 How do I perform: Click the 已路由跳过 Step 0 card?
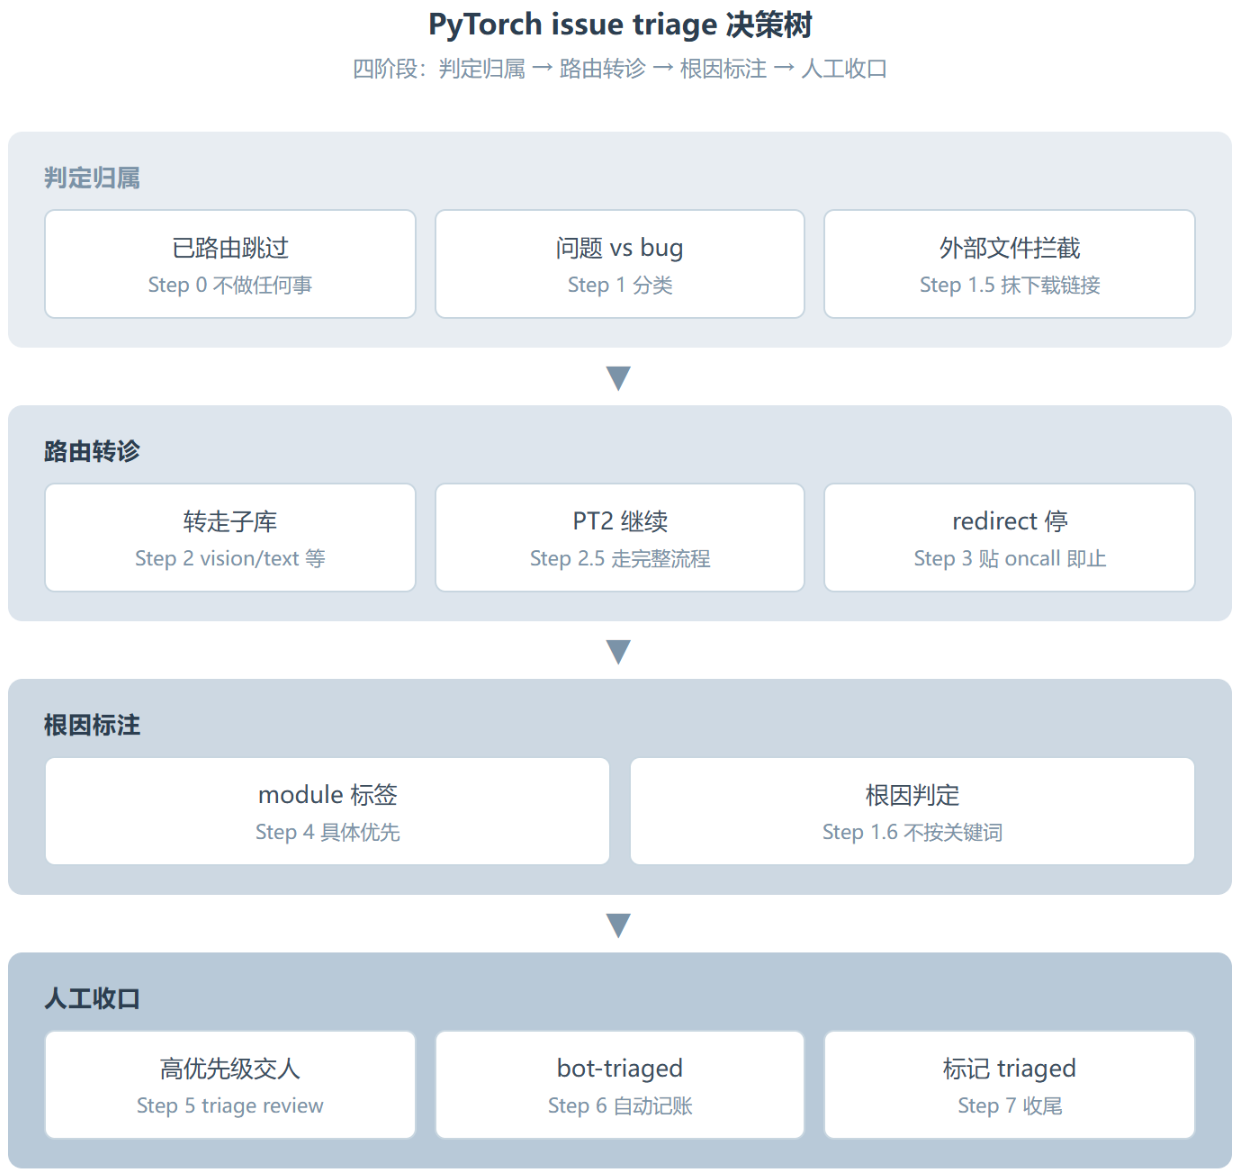click(x=230, y=264)
